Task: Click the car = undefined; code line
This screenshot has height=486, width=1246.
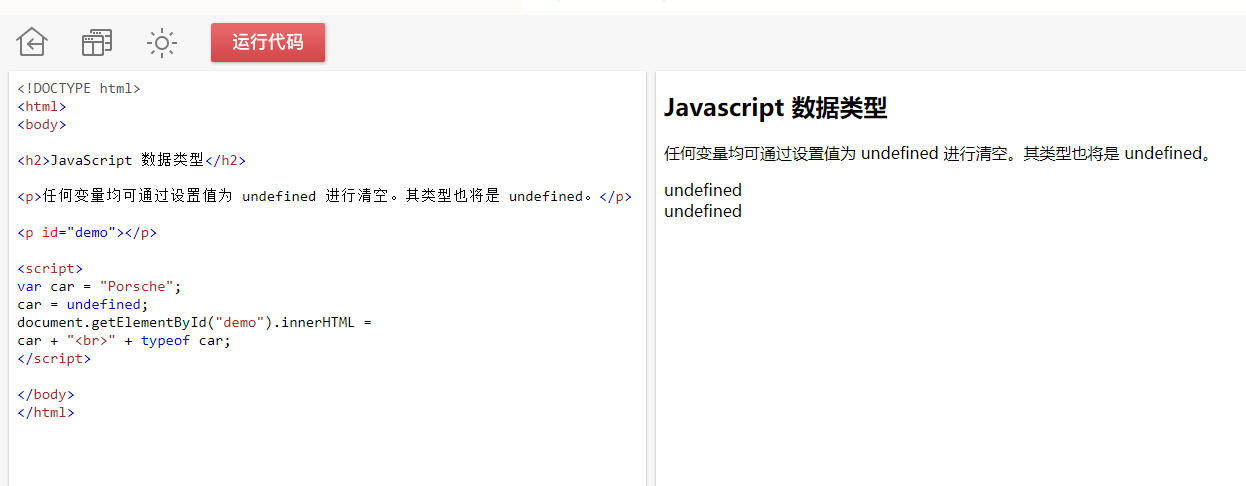Action: 83,304
